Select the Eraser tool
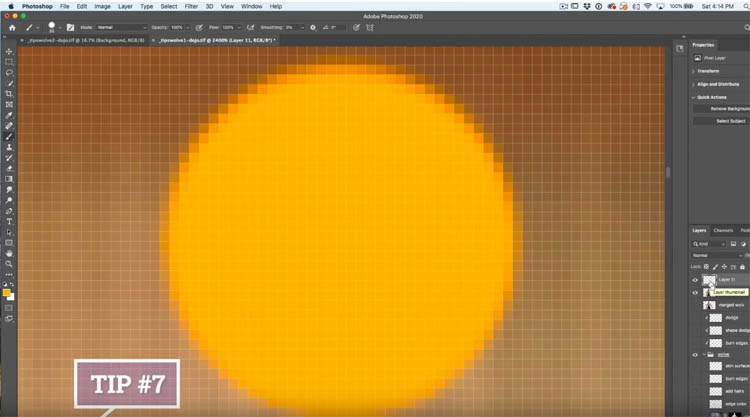Screen dimensions: 750x417 pyautogui.click(x=9, y=168)
